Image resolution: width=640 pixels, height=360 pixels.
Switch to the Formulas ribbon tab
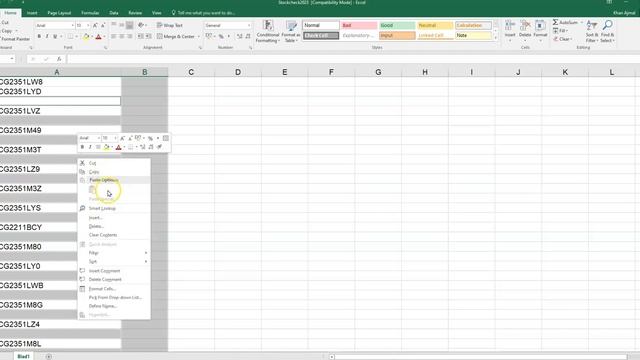tap(90, 13)
